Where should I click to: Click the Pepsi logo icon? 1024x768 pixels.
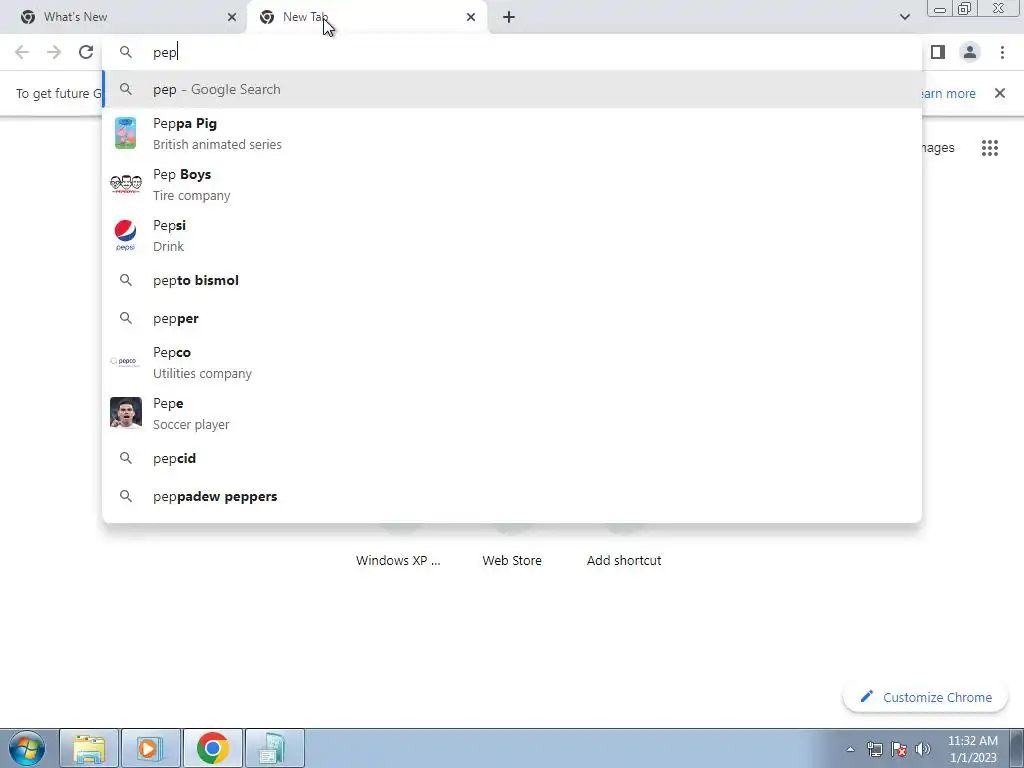pos(125,235)
